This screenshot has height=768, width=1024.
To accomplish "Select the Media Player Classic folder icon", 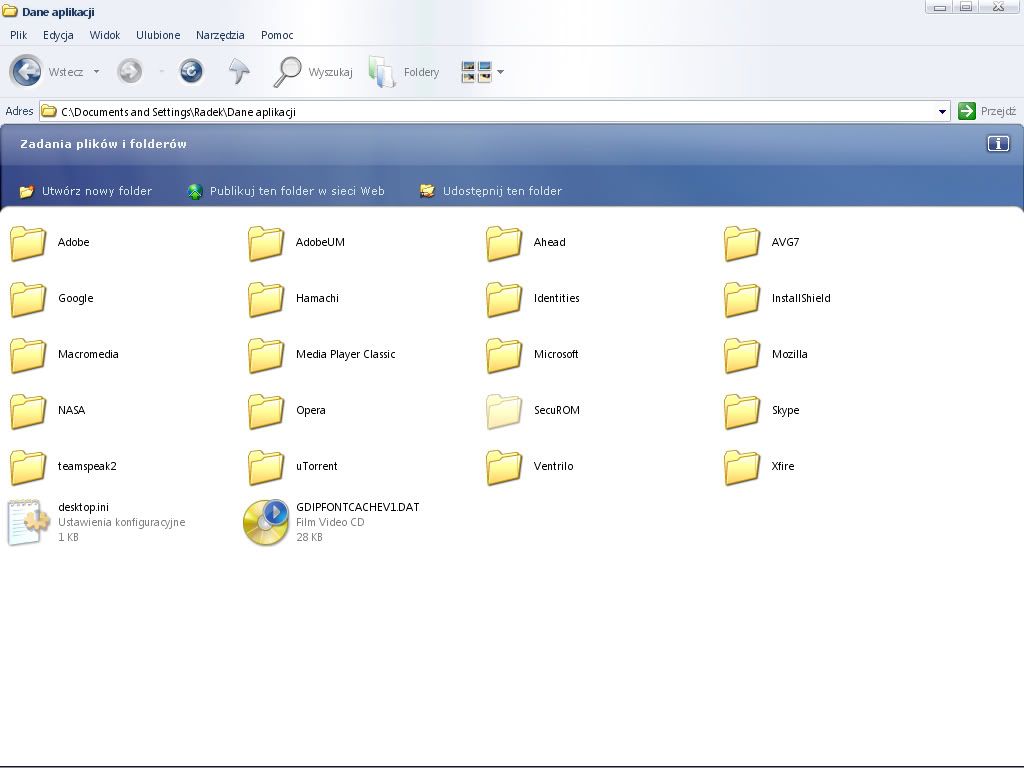I will coord(266,355).
